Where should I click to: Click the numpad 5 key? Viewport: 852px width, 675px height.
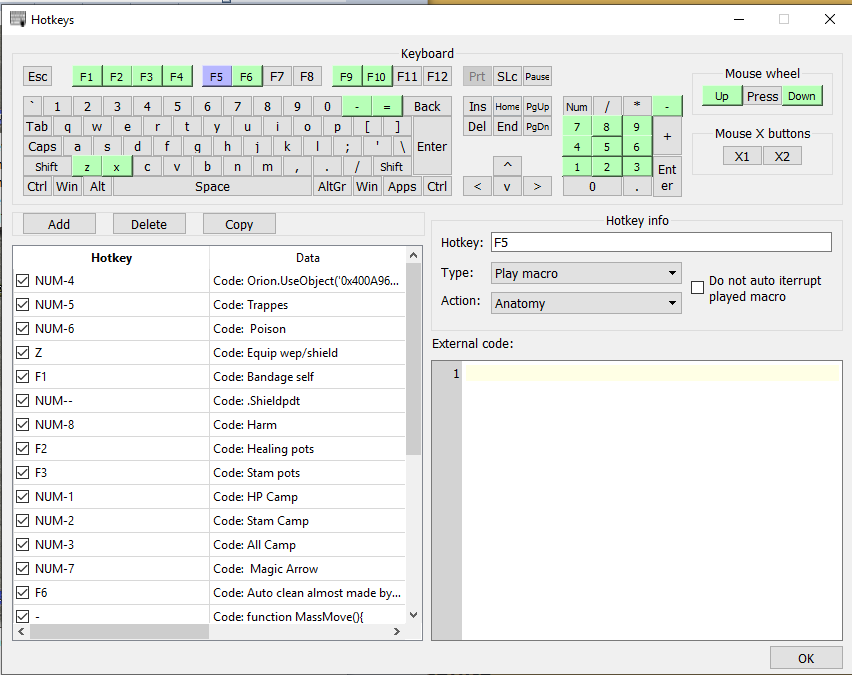[607, 147]
